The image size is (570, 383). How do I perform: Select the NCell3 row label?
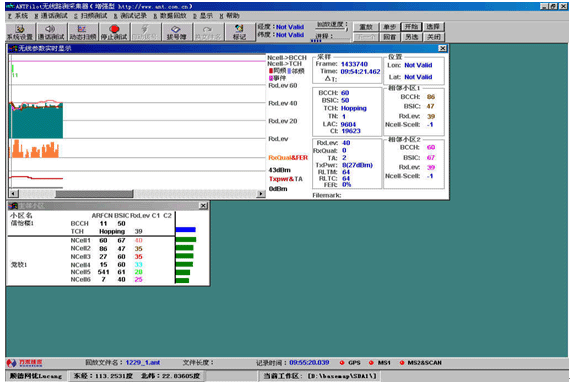point(80,257)
